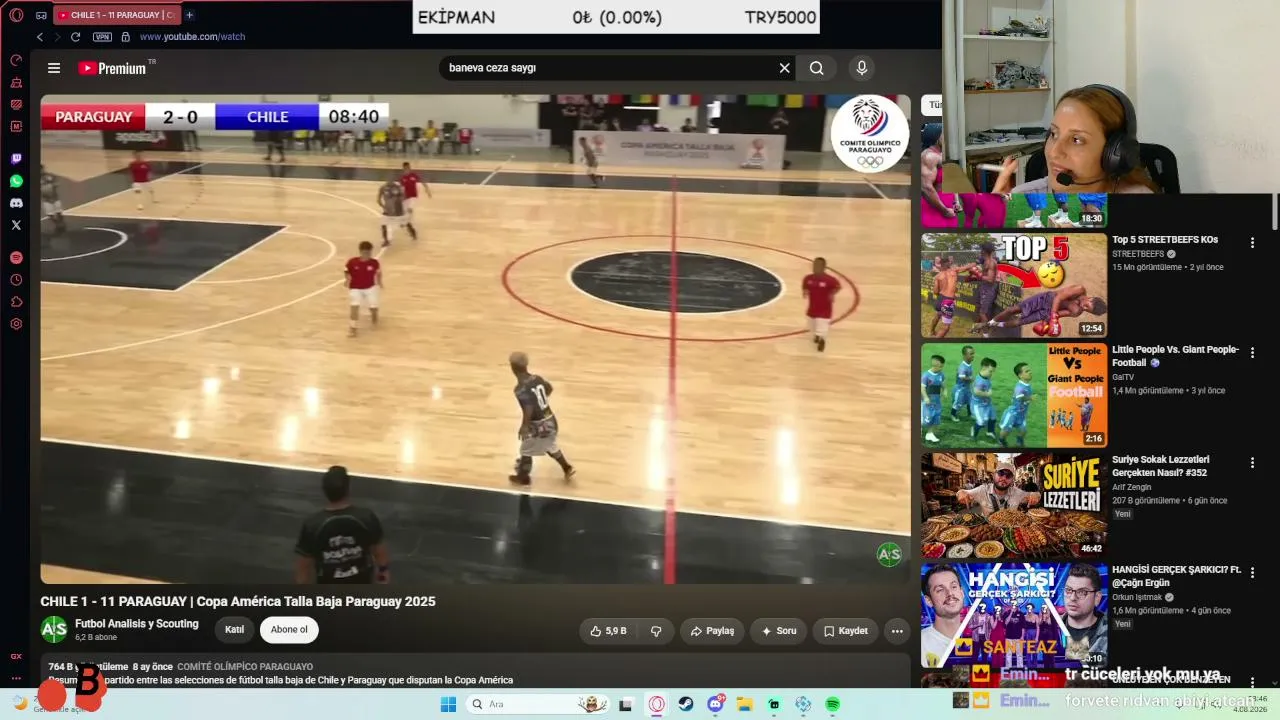Open Orkun Işıtmak channel name link
Screen dimensions: 1280x720
coord(1139,597)
